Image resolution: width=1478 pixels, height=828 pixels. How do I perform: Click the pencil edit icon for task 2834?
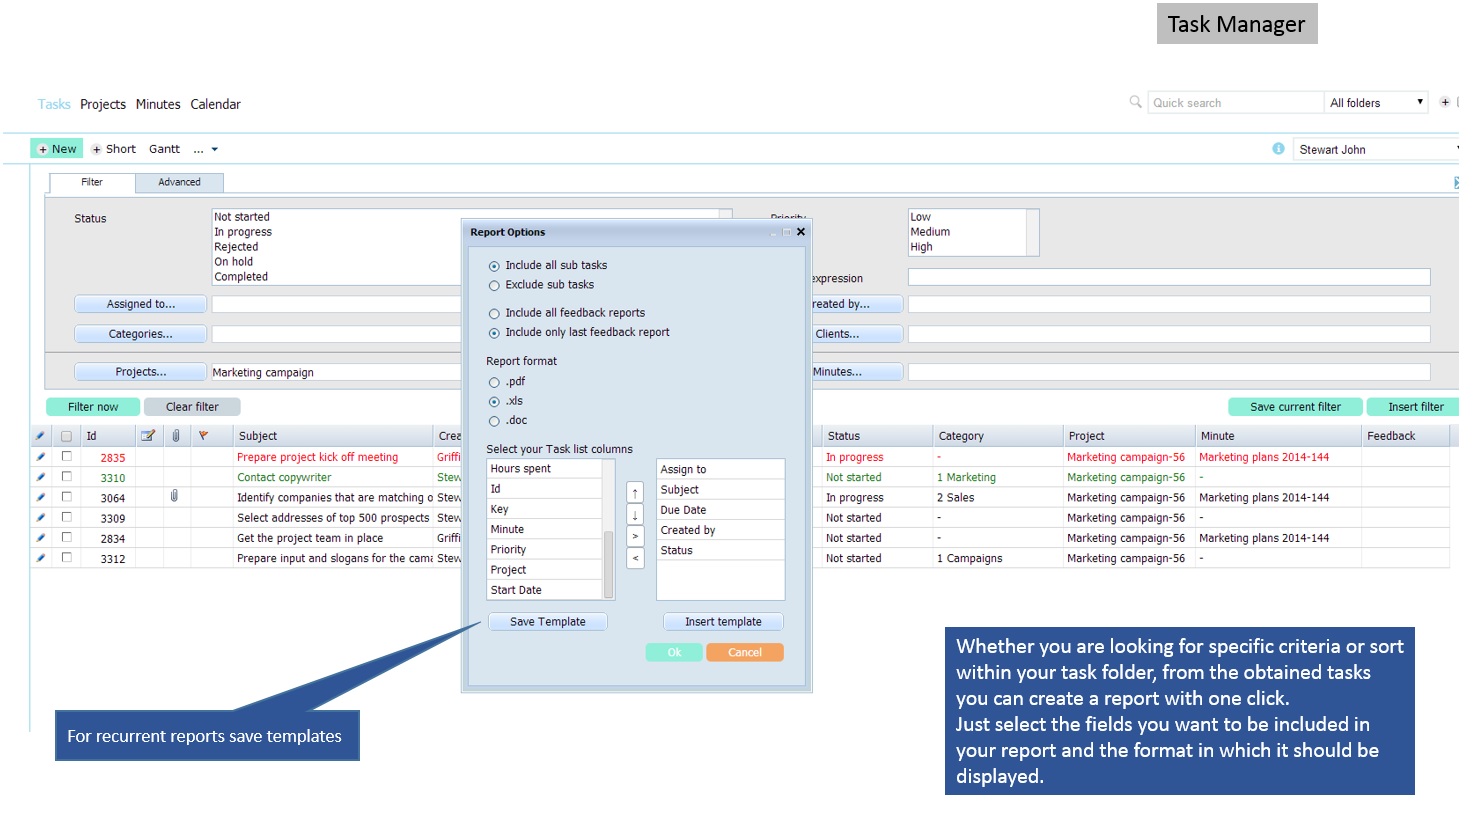tap(41, 538)
